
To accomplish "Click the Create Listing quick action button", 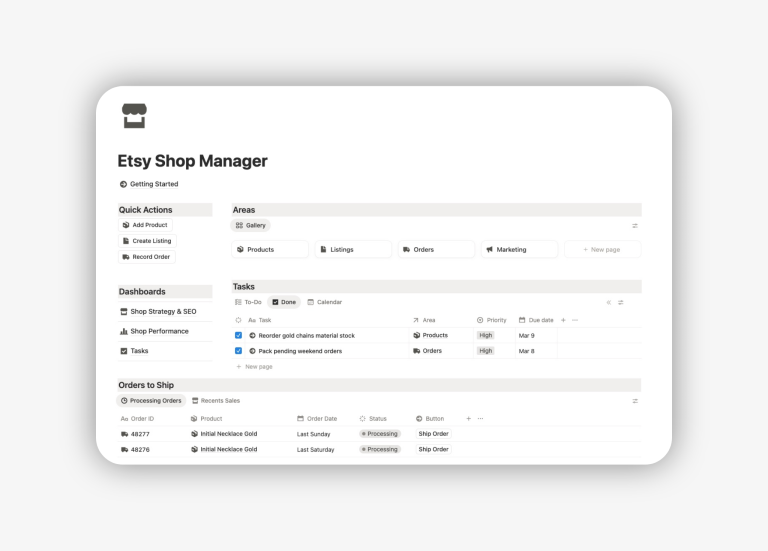I will tap(147, 241).
